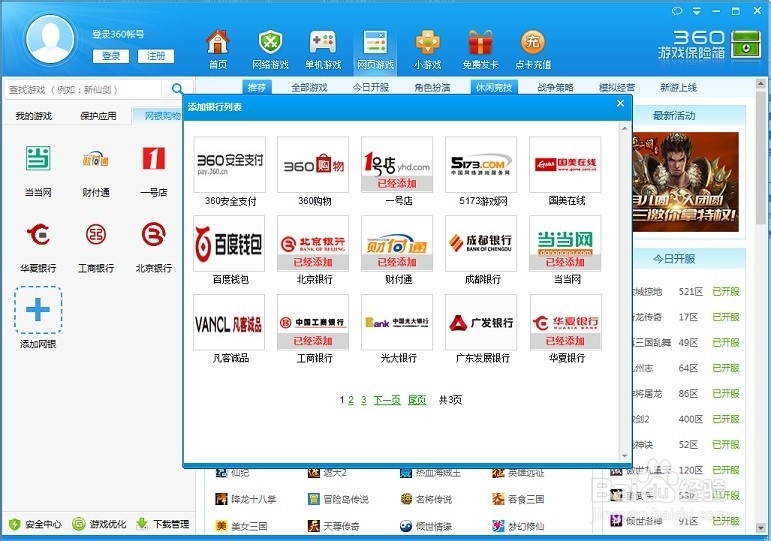Click 下一页 next page link
Viewport: 771px width, 541px height.
[x=387, y=400]
